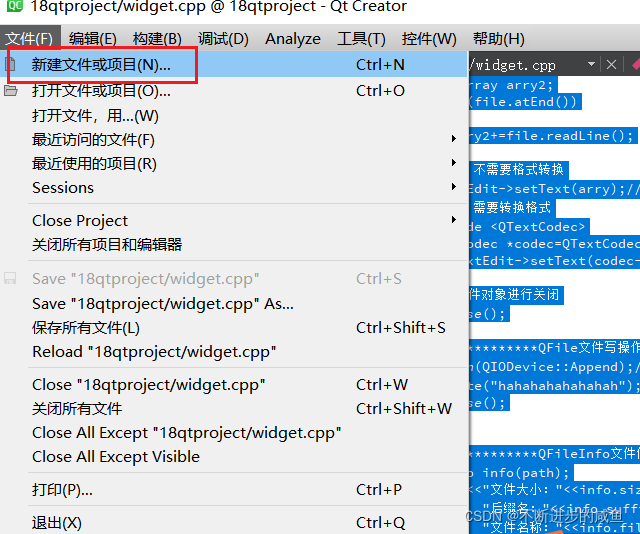The height and width of the screenshot is (534, 640).
Task: Open the 文件(F) menu
Action: pyautogui.click(x=30, y=39)
